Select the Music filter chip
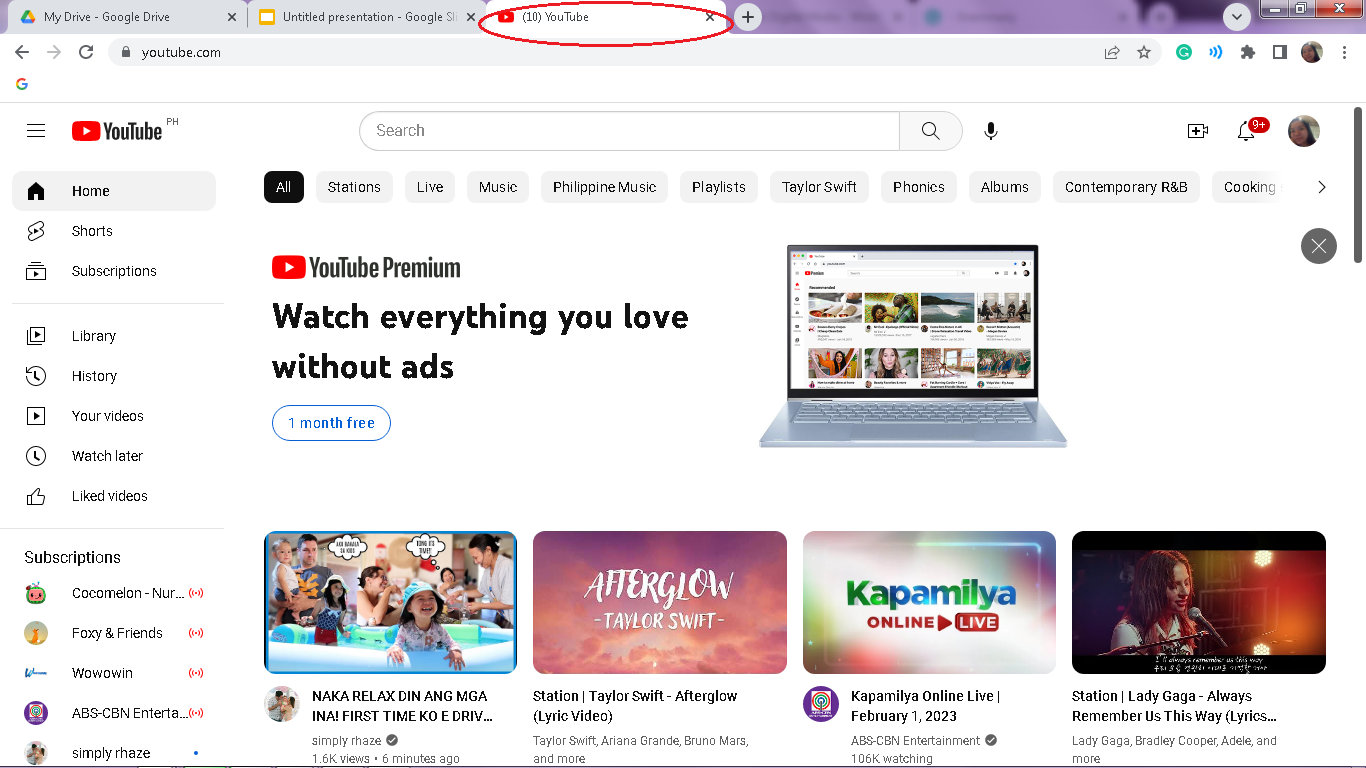Screen dimensions: 1366x768 [498, 187]
